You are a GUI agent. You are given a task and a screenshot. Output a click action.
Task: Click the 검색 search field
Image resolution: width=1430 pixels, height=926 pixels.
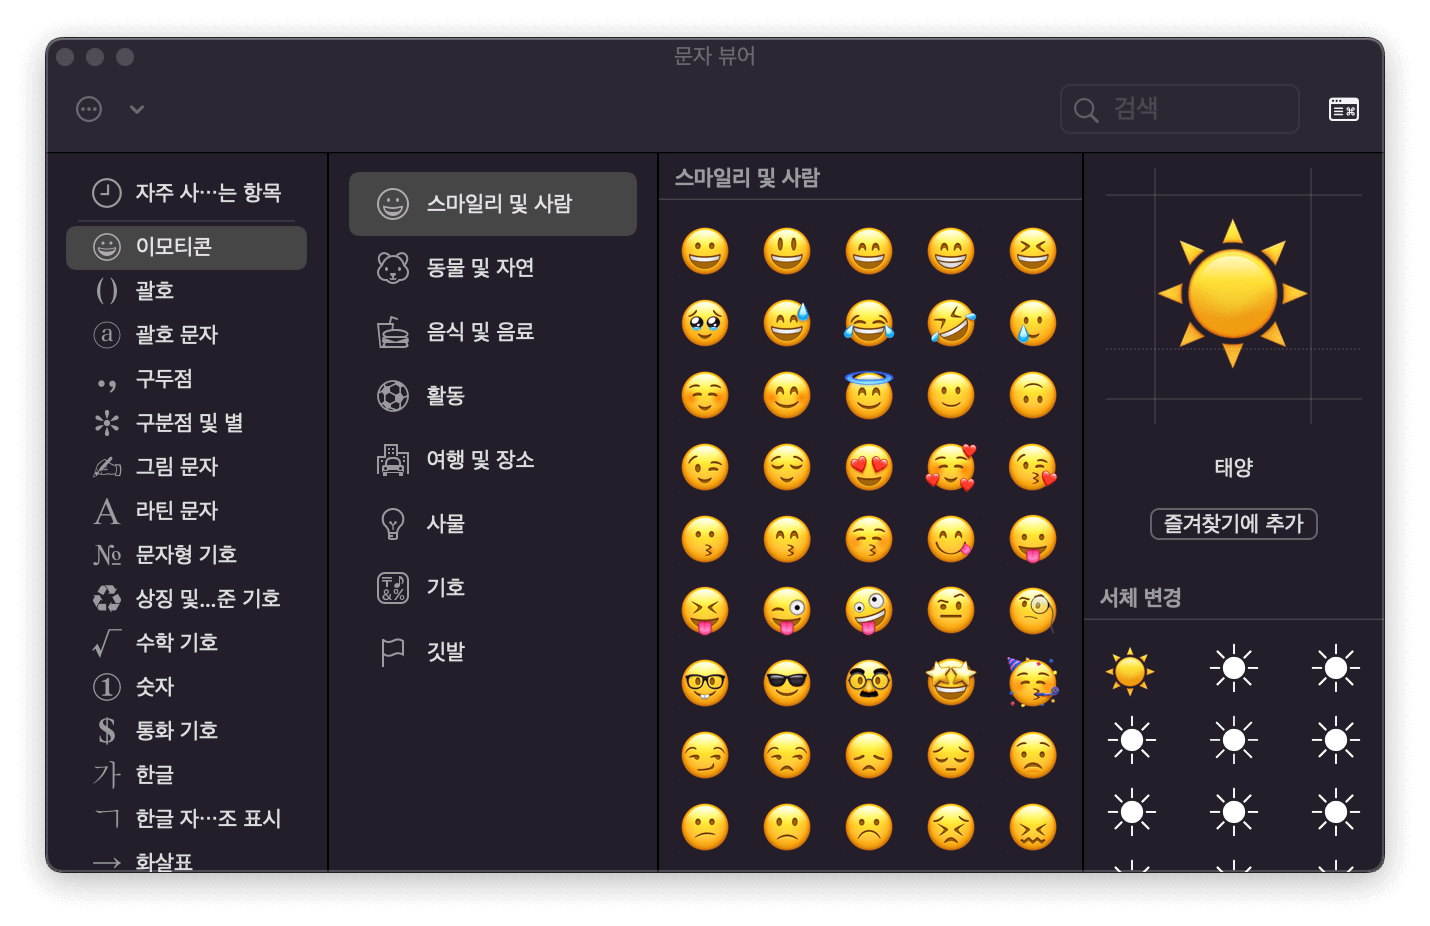tap(1180, 109)
